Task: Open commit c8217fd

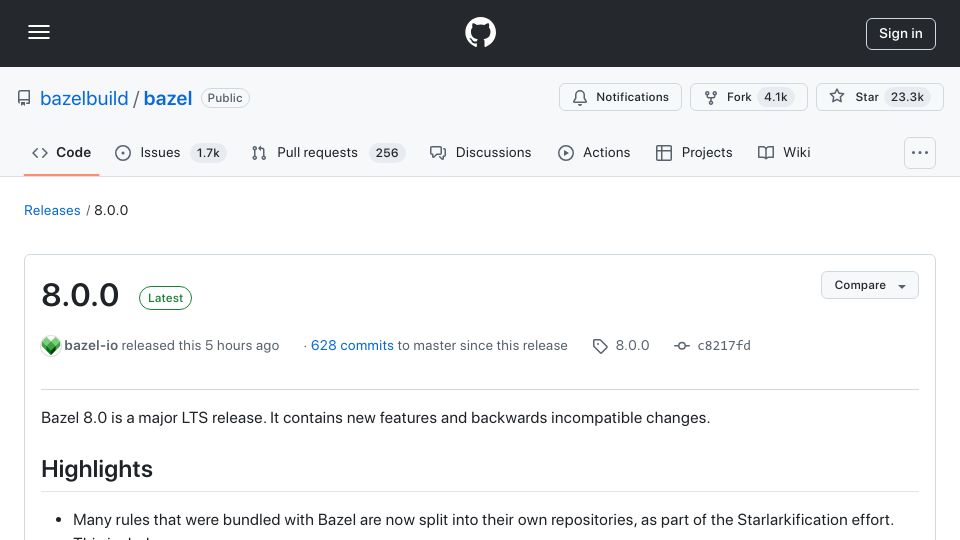Action: tap(724, 346)
